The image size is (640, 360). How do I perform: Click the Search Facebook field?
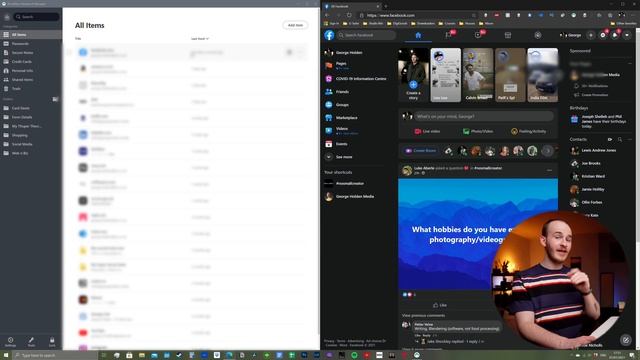367,35
